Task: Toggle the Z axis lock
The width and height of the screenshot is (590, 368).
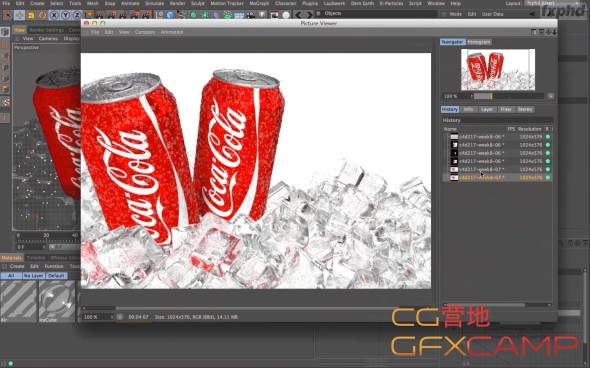Action: point(77,15)
